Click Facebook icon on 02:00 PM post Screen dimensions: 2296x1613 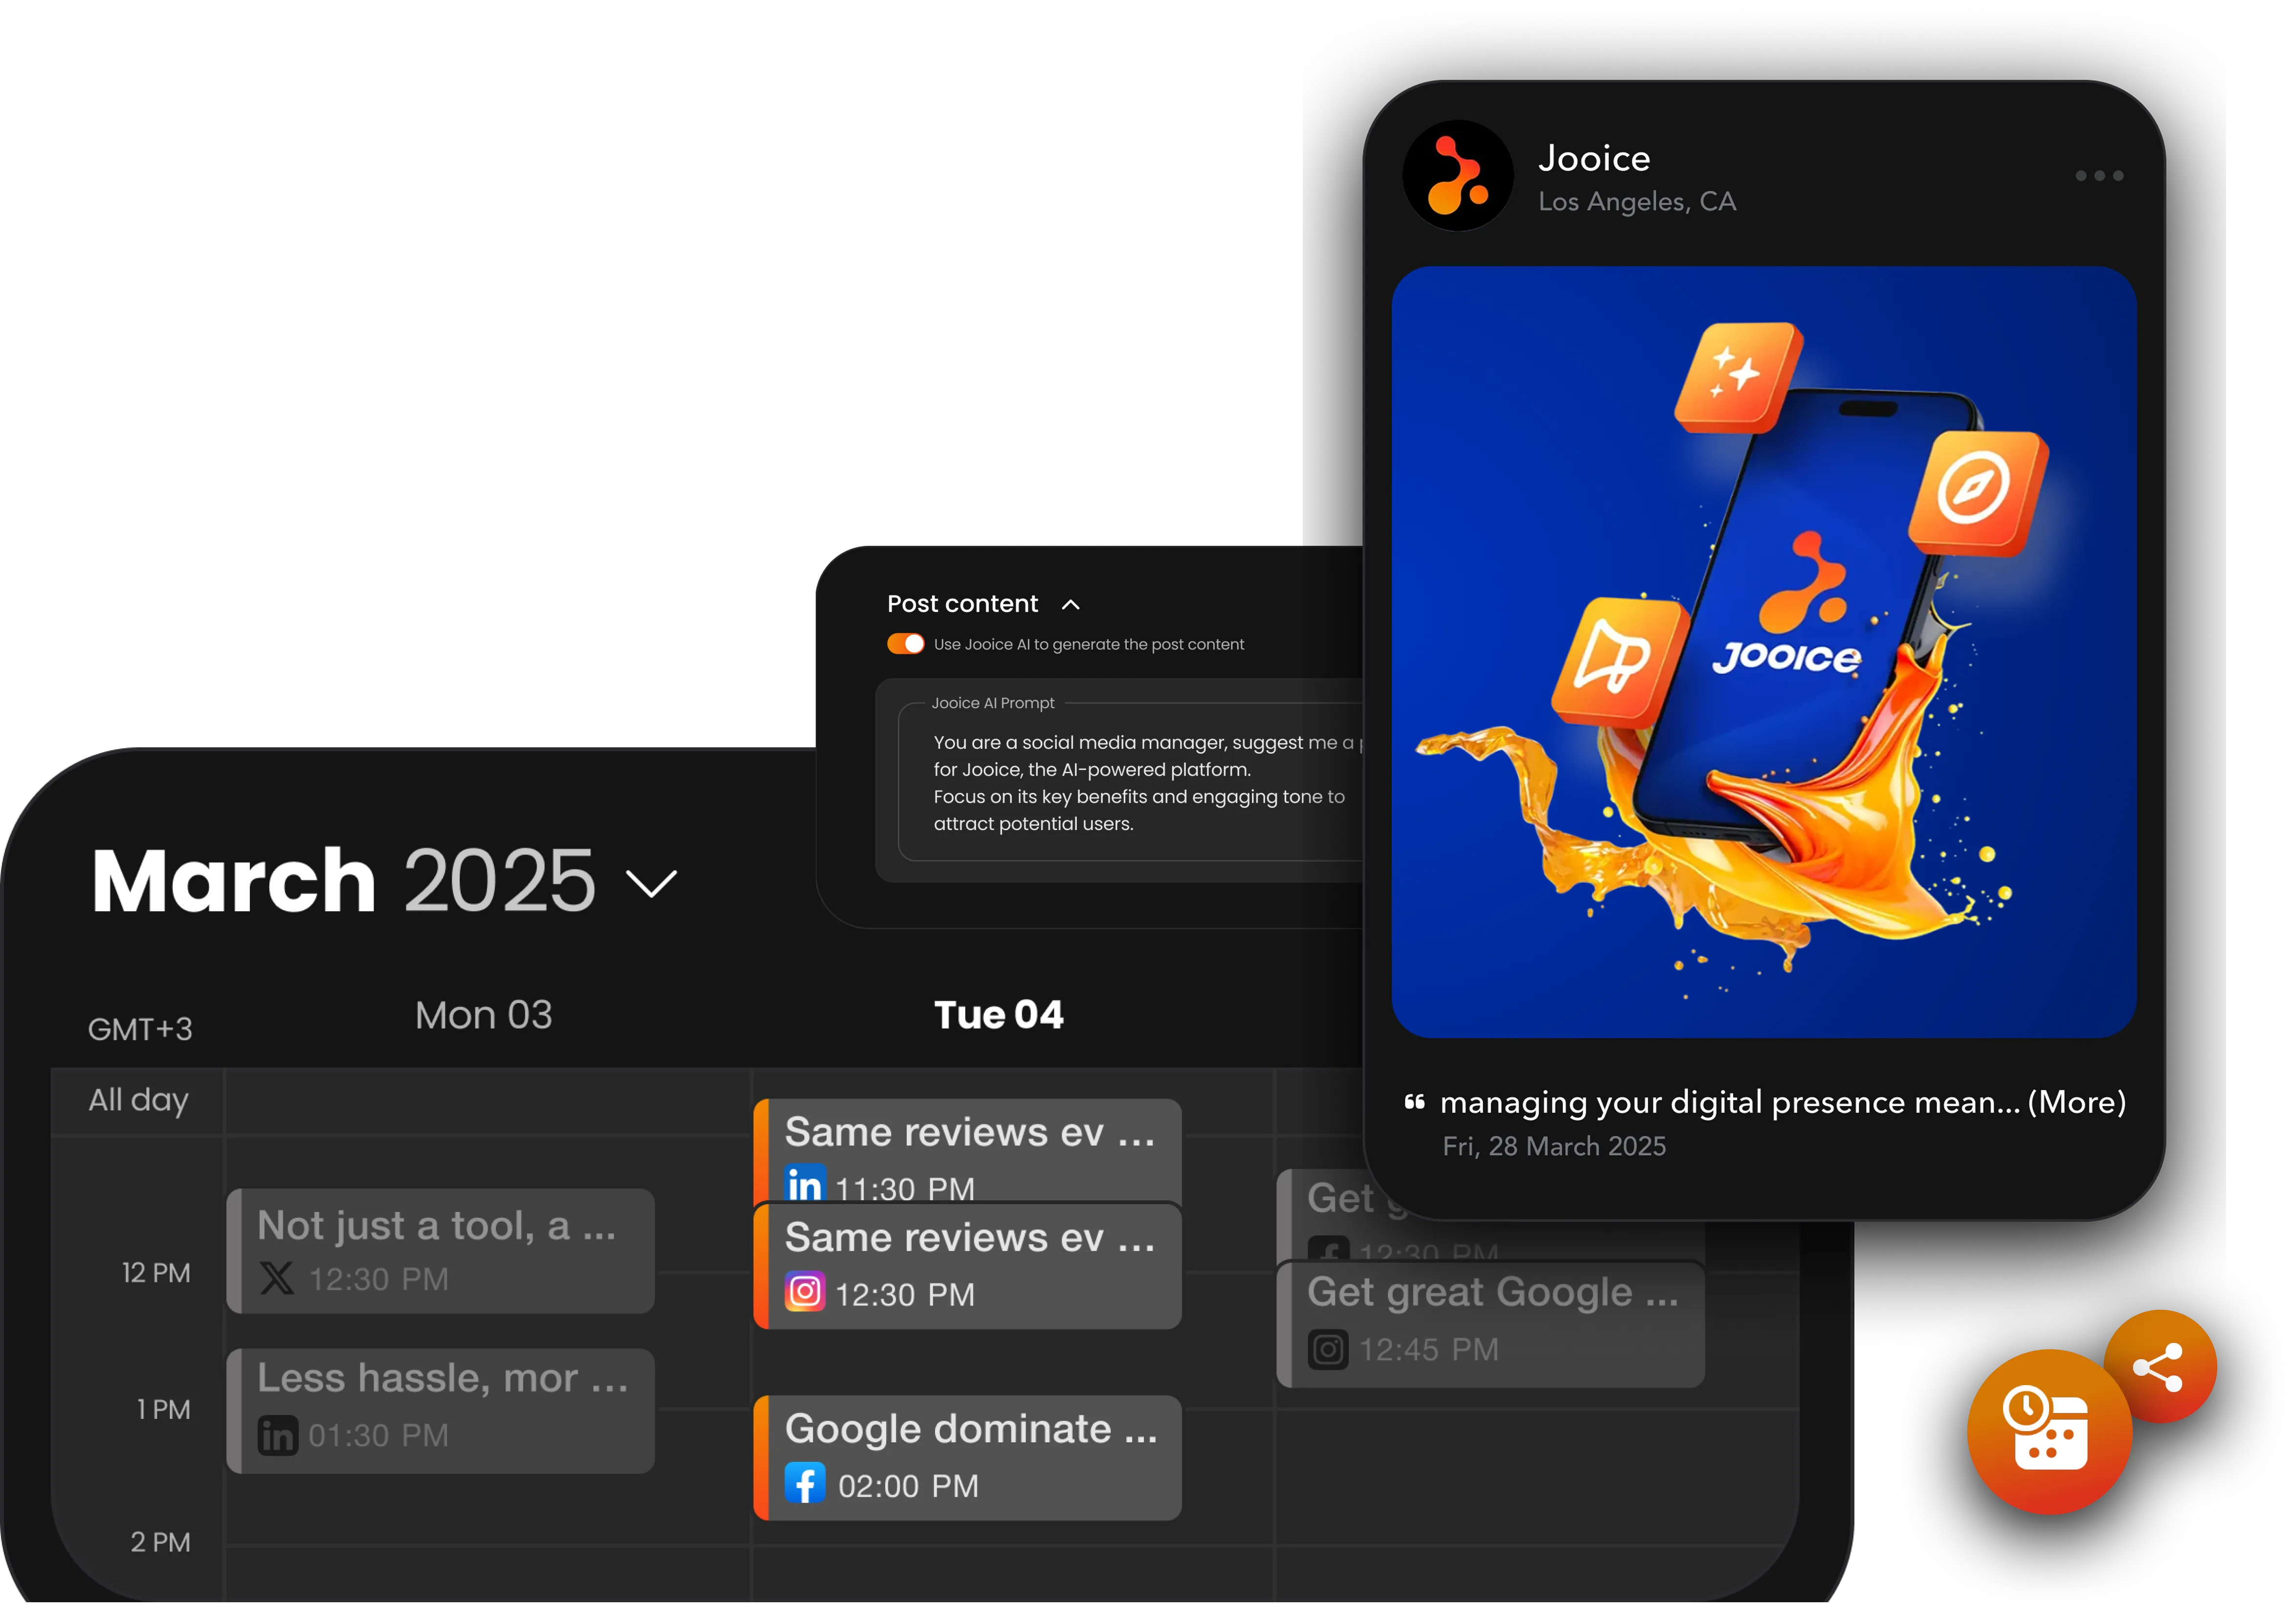tap(805, 1483)
